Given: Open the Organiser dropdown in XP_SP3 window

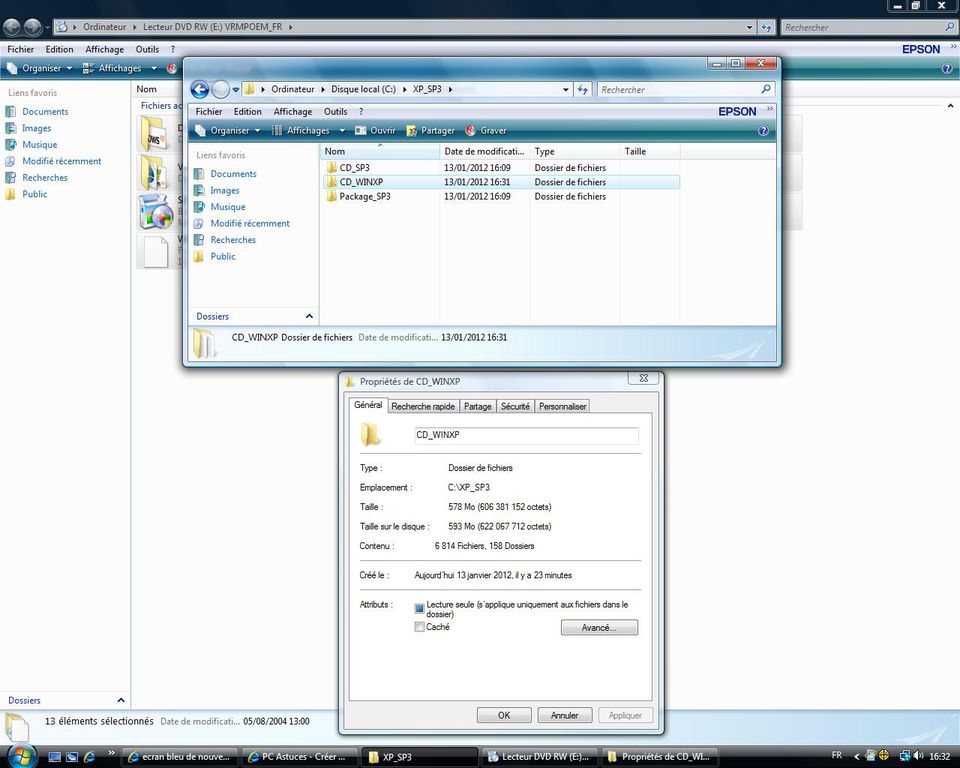Looking at the screenshot, I should click(x=229, y=131).
